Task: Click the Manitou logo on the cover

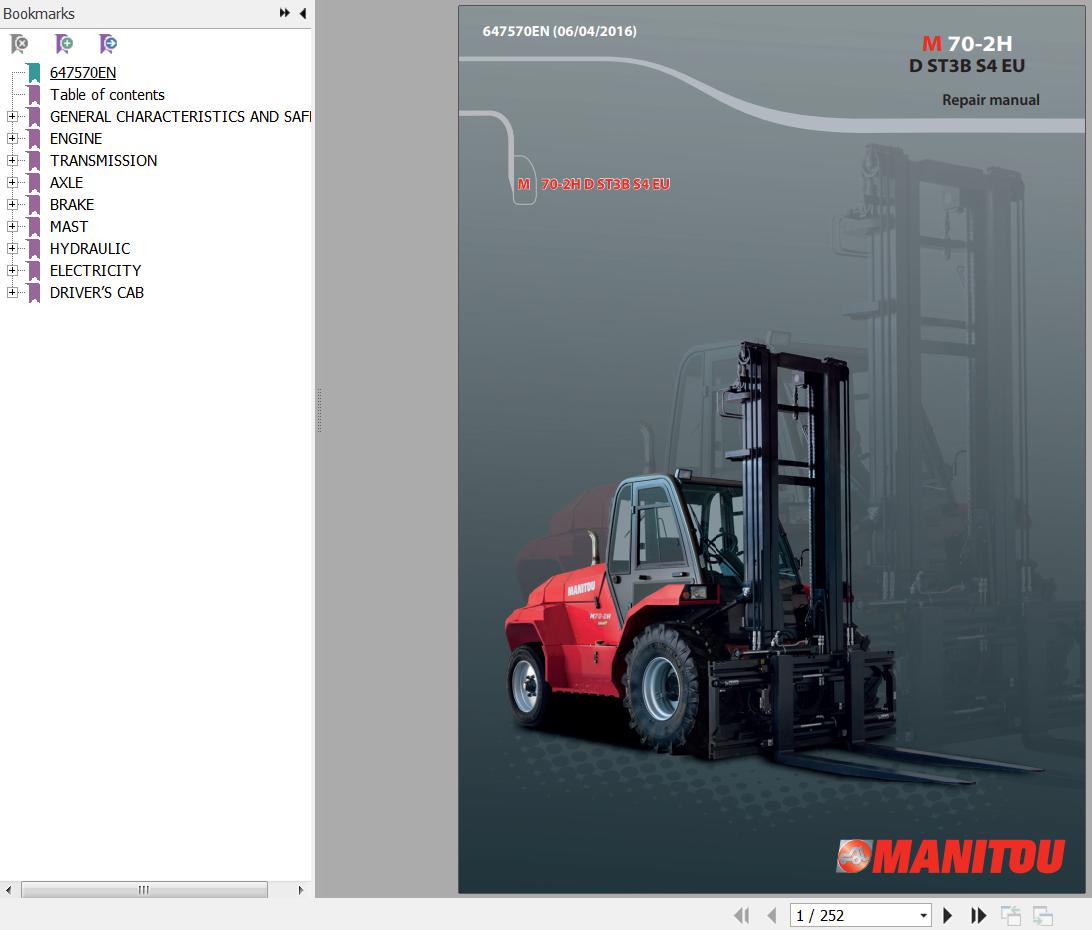Action: click(x=951, y=856)
